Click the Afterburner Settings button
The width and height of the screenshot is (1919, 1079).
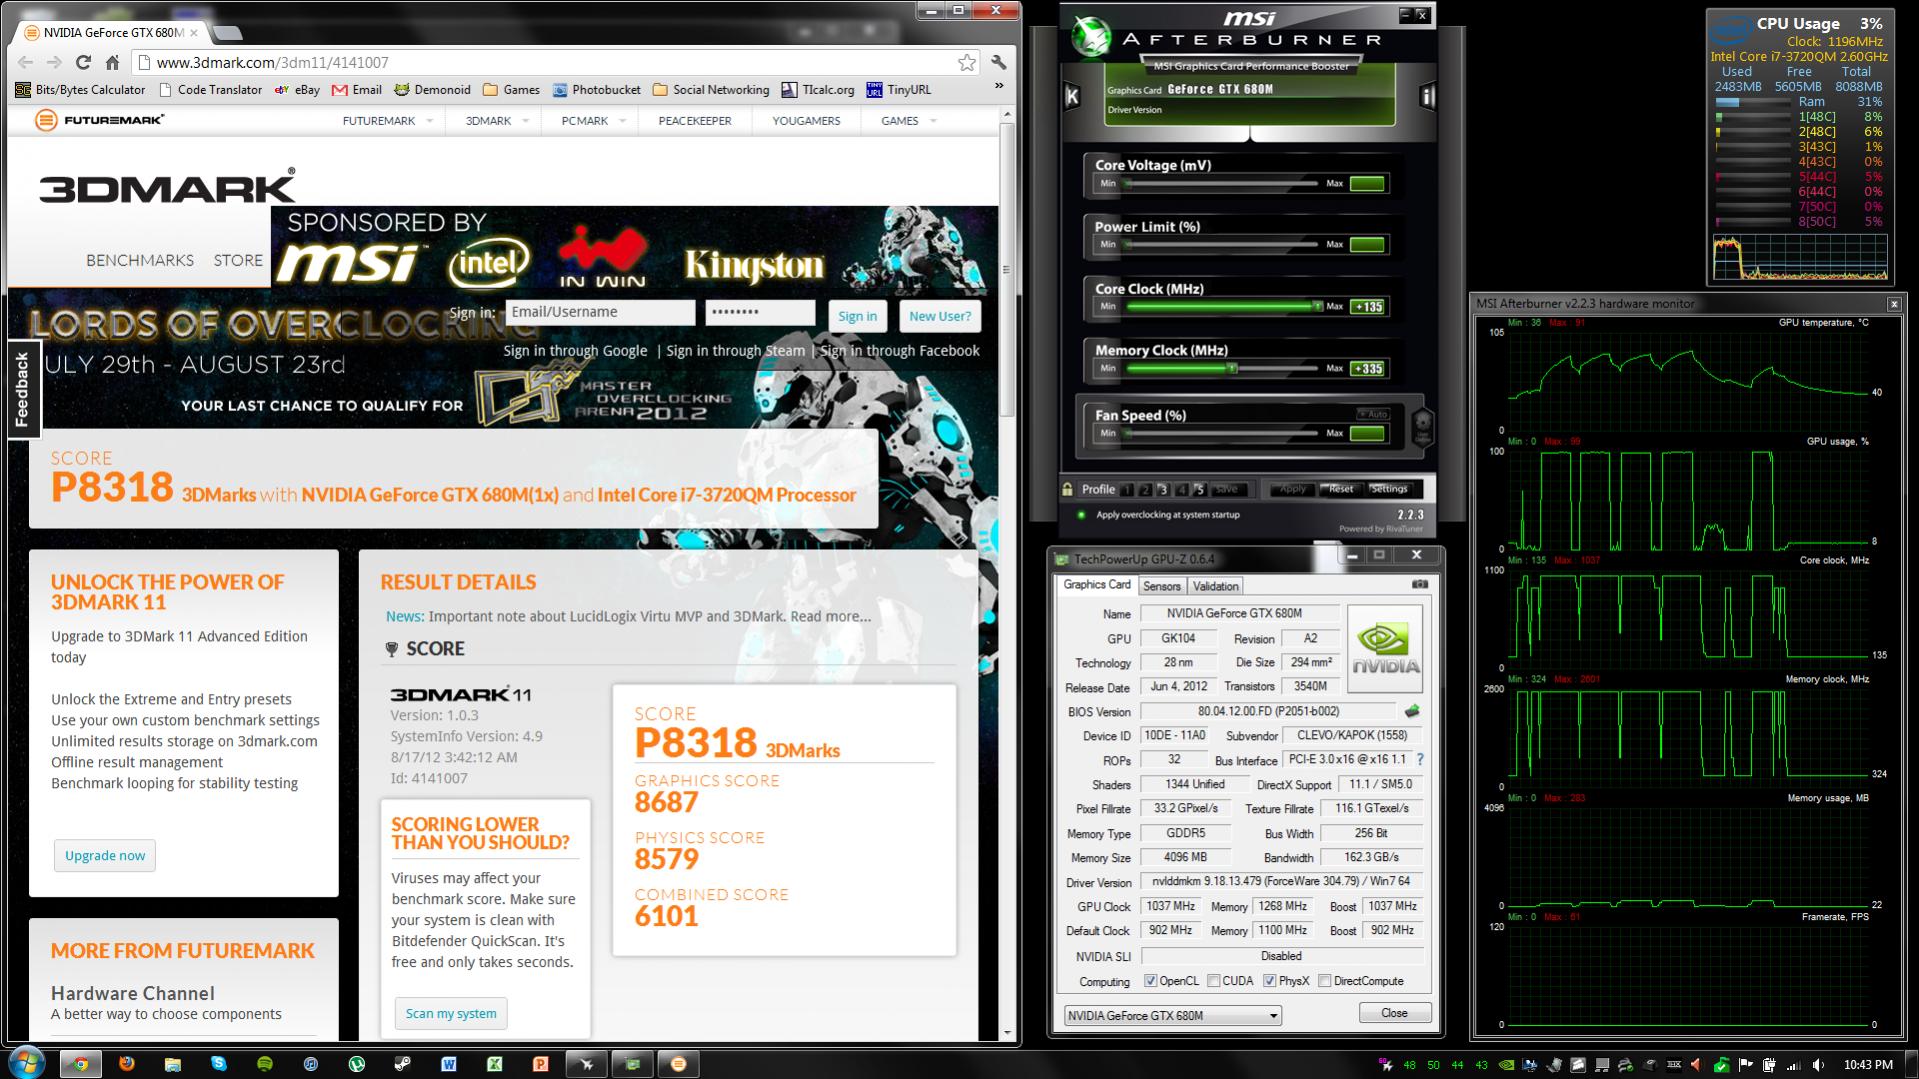[x=1388, y=490]
